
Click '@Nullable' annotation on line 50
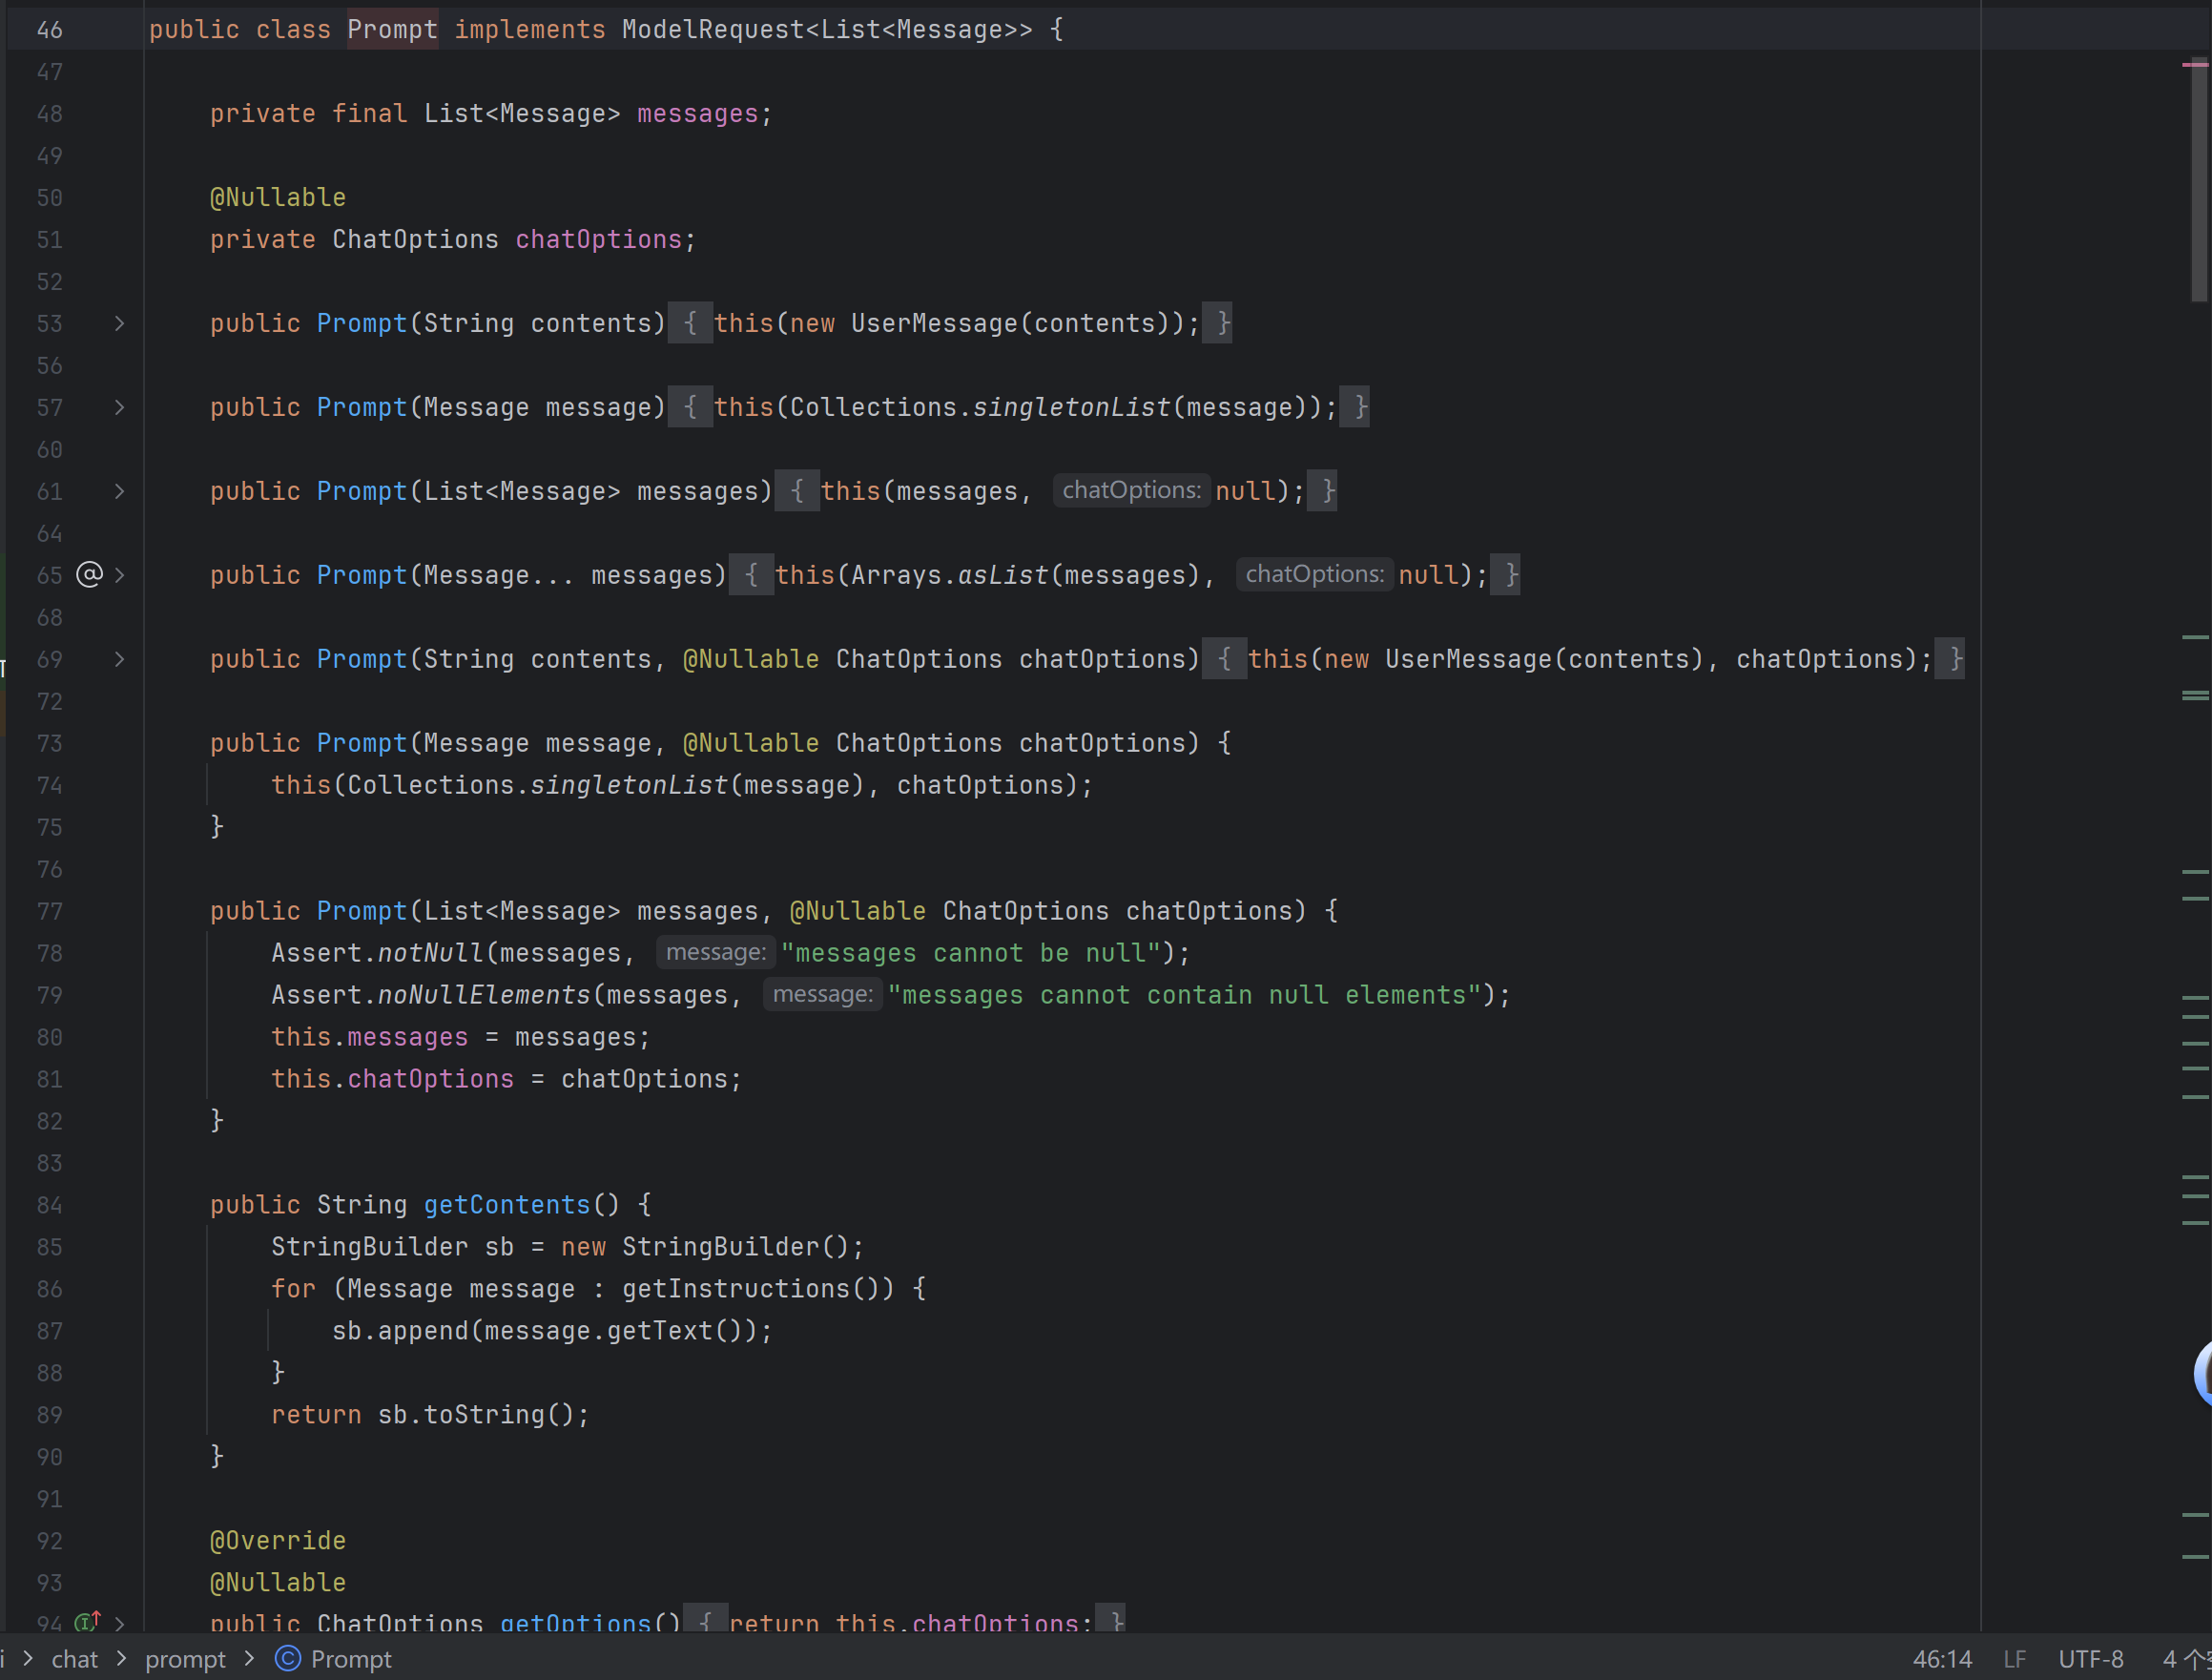278,198
